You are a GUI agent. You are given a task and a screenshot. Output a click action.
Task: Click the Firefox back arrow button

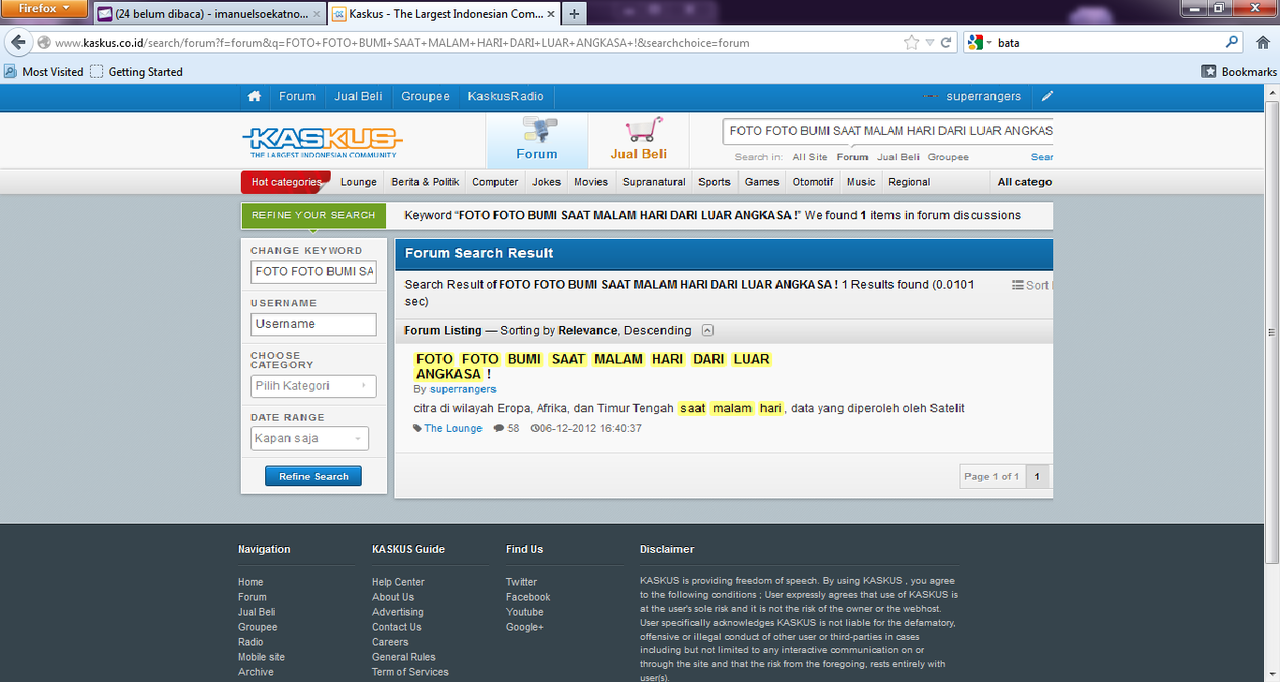[18, 43]
